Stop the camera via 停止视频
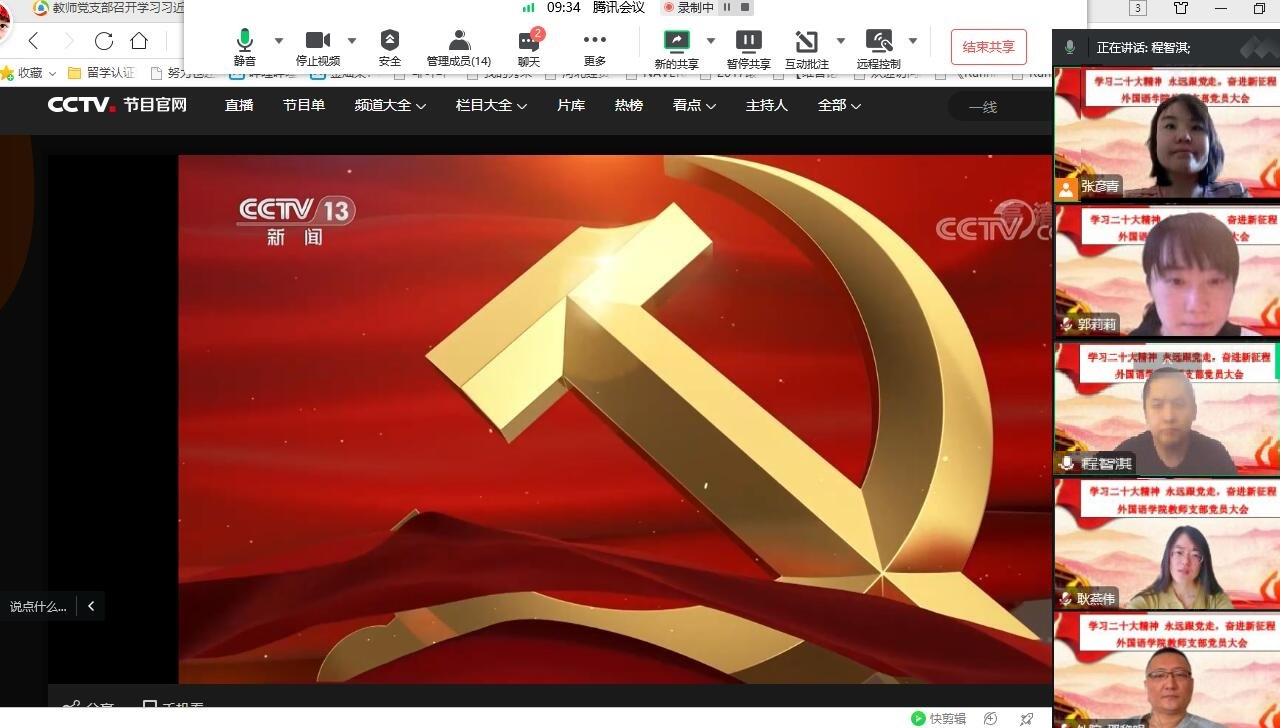Image resolution: width=1280 pixels, height=728 pixels. click(318, 42)
